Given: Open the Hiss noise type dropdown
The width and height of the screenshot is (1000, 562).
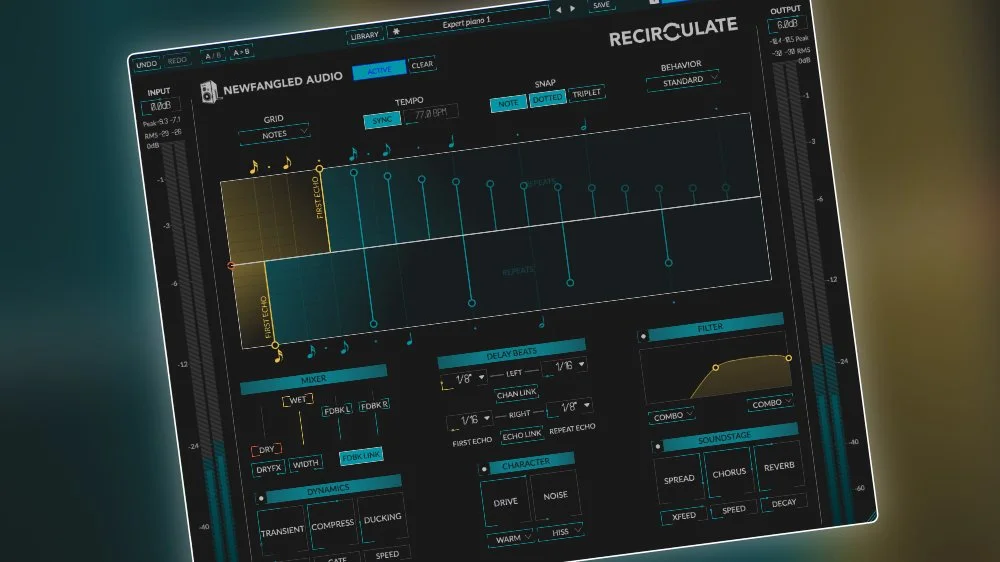Looking at the screenshot, I should click(x=561, y=531).
